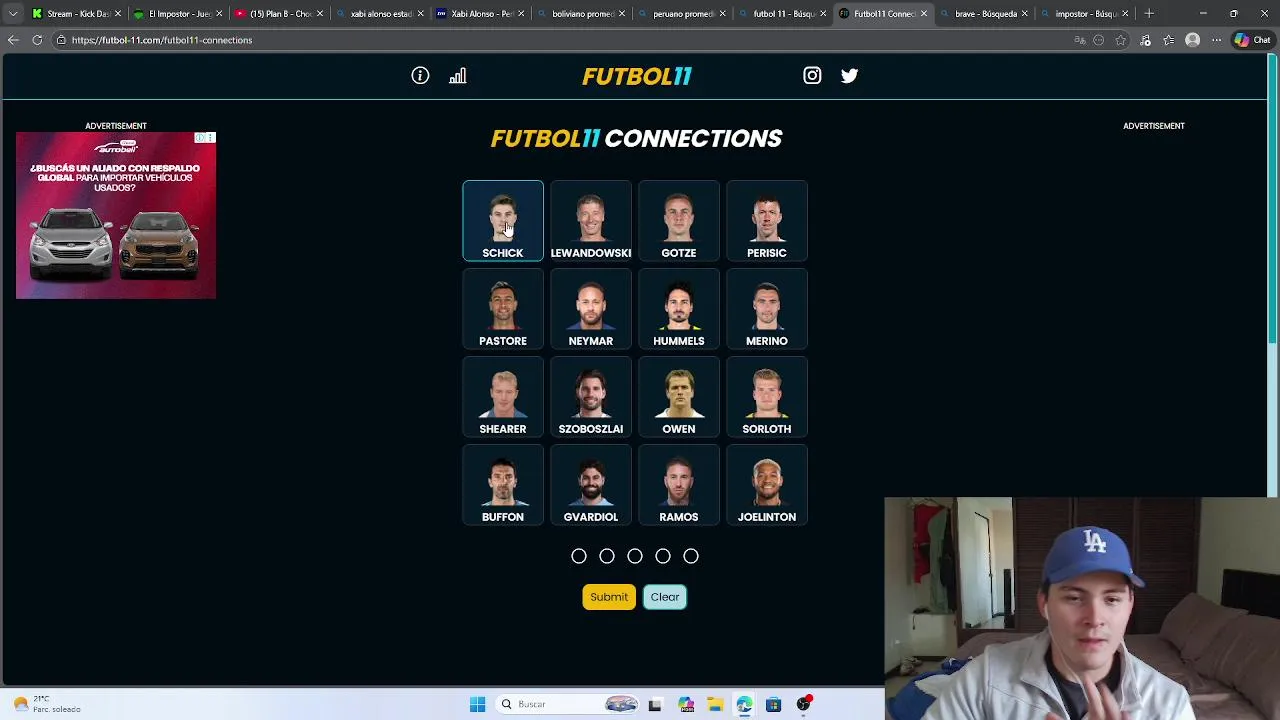
Task: Select the Shearer player card
Action: pyautogui.click(x=503, y=397)
